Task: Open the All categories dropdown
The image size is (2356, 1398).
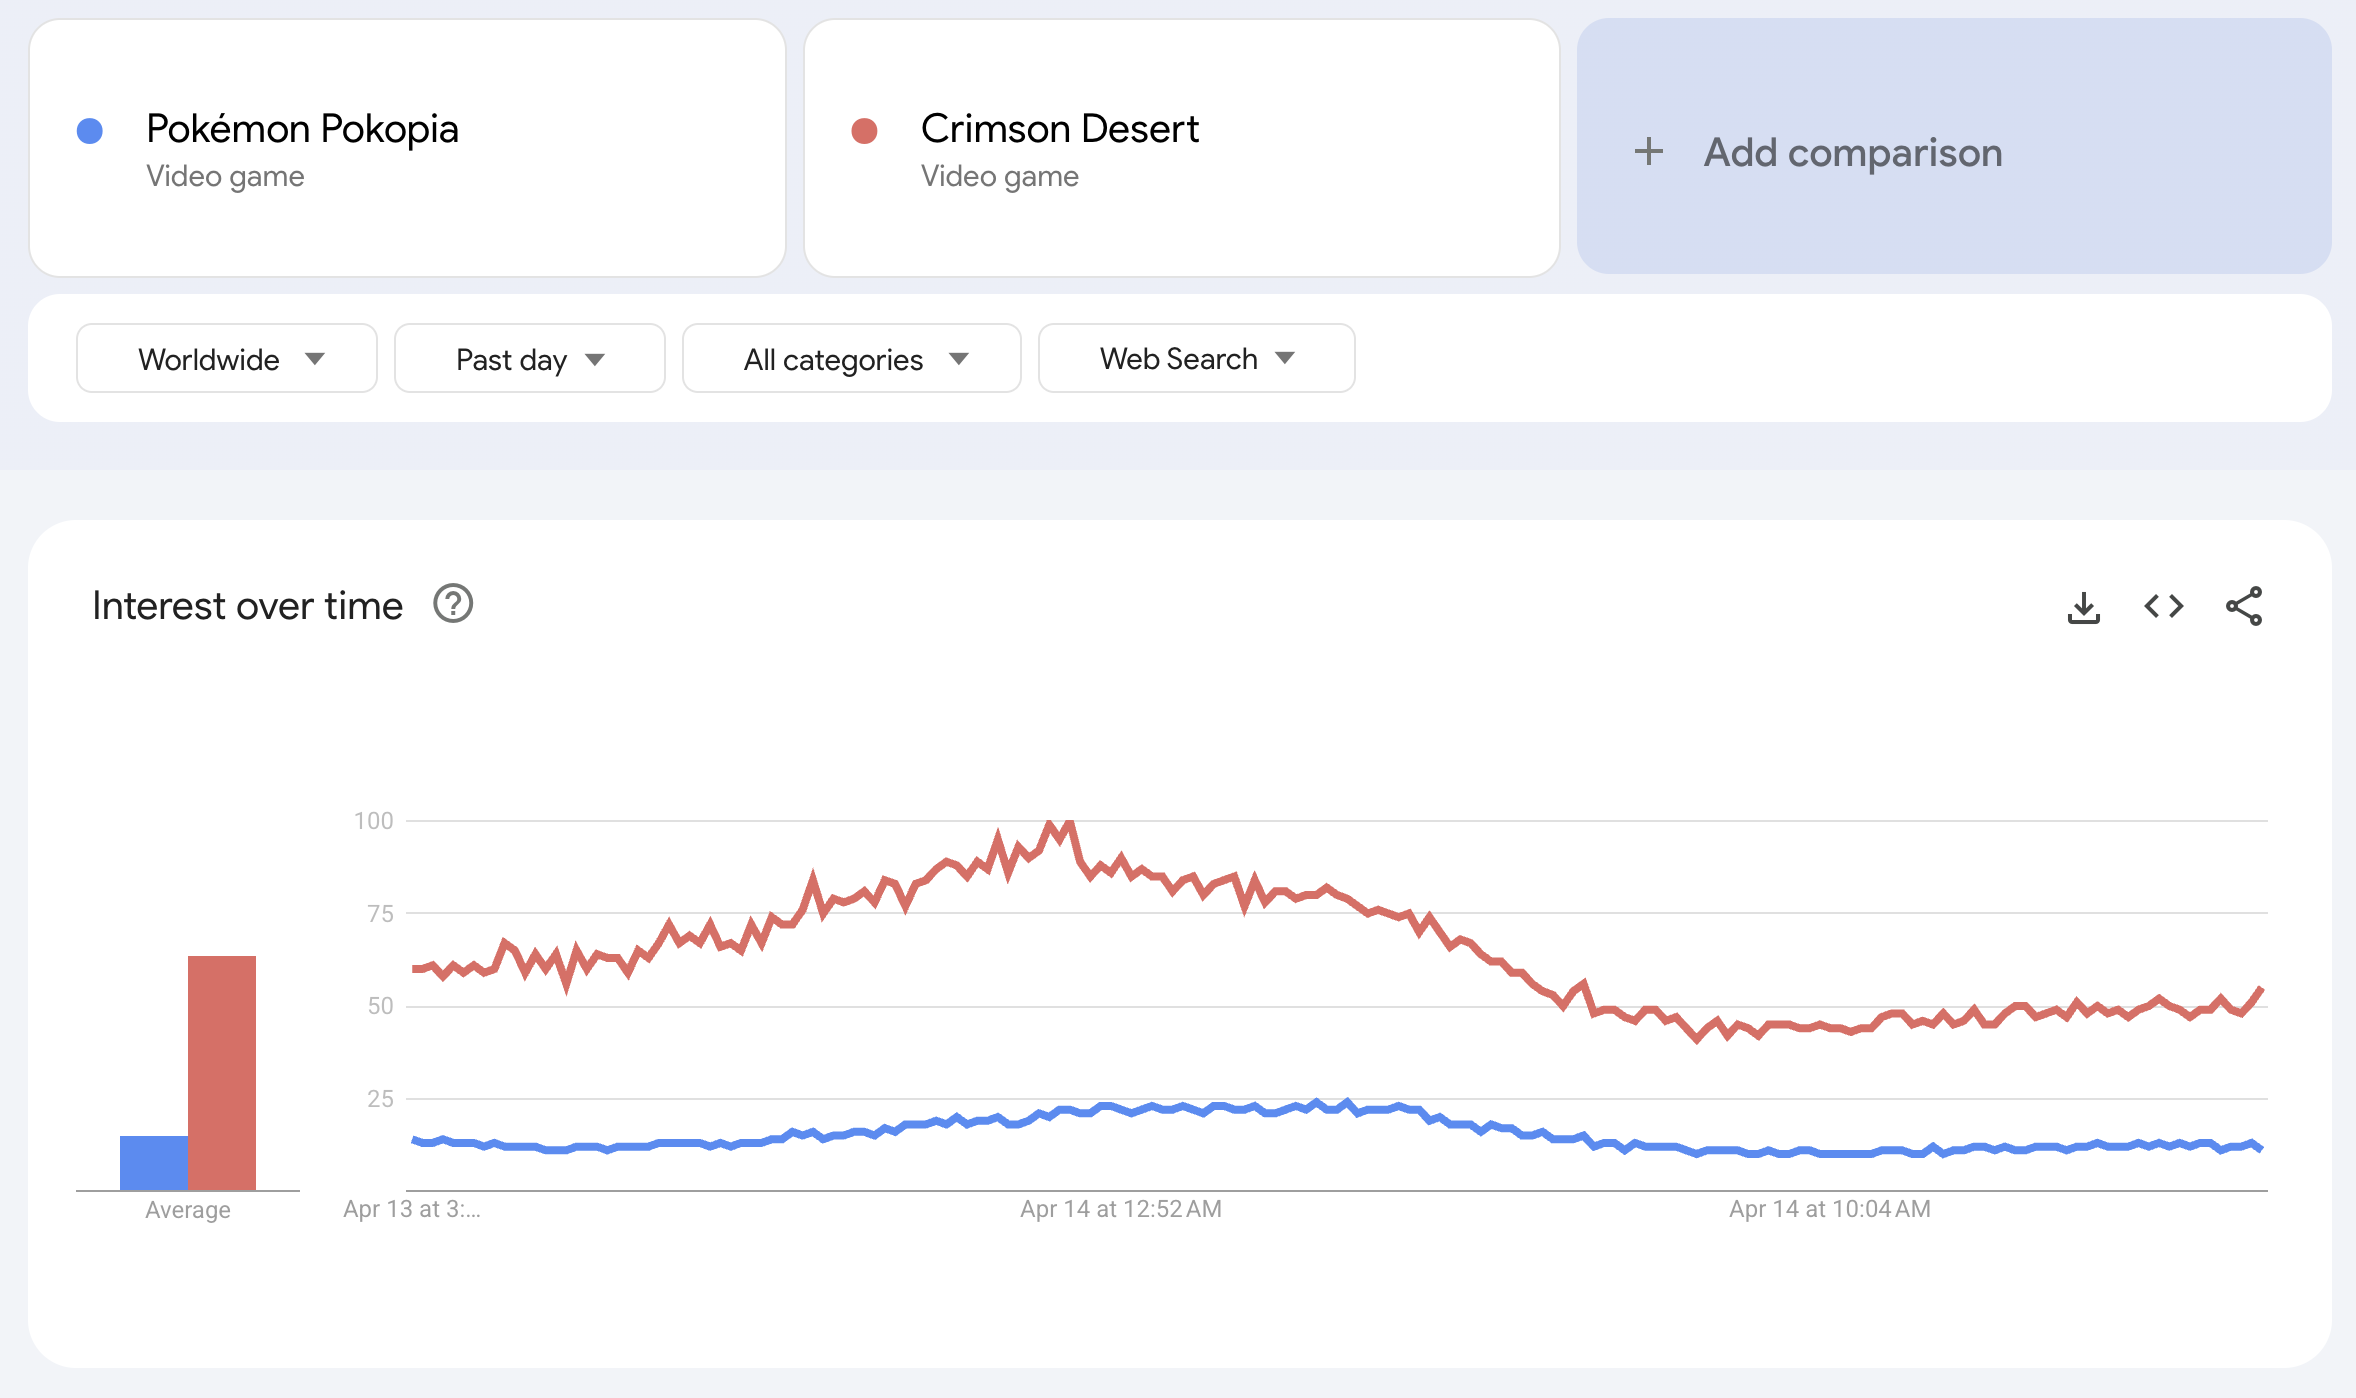Action: [851, 359]
